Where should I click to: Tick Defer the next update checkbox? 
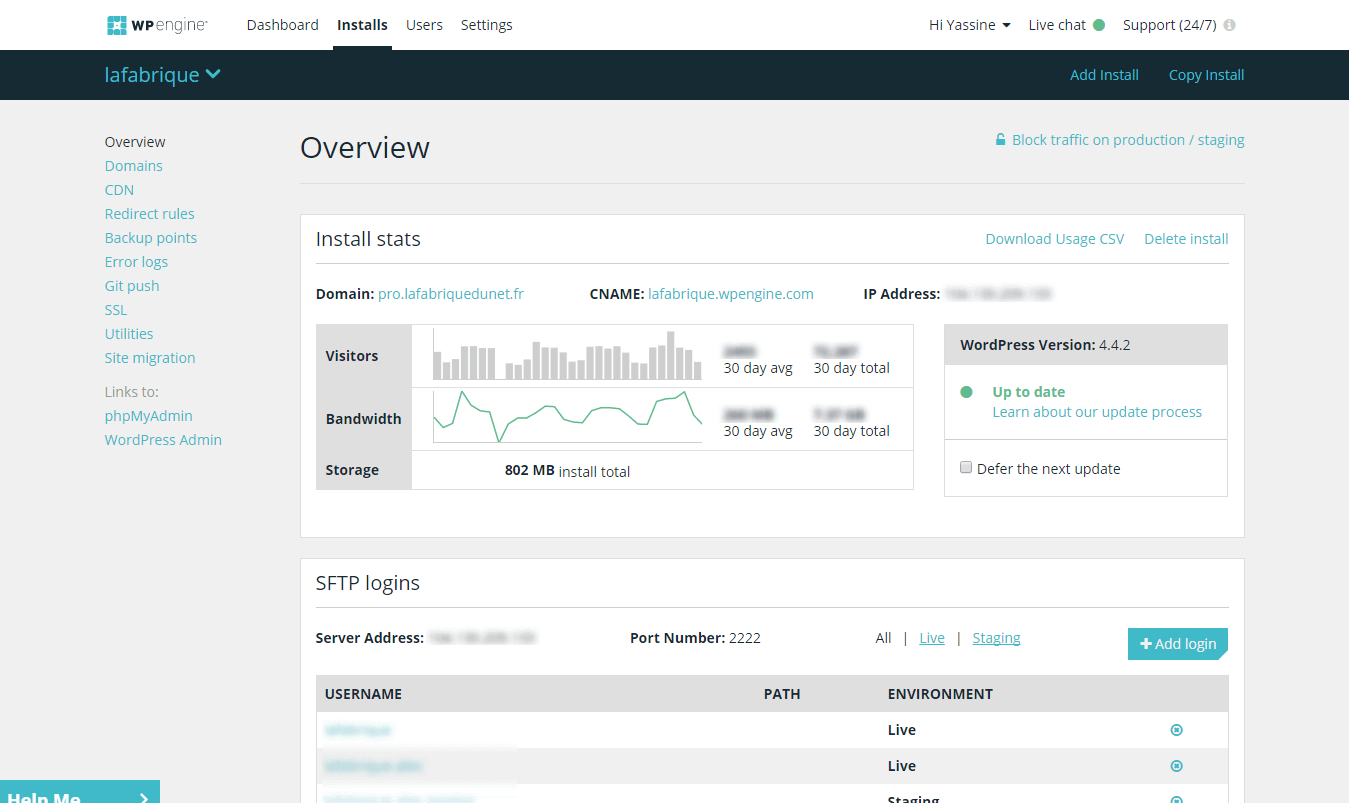tap(966, 467)
